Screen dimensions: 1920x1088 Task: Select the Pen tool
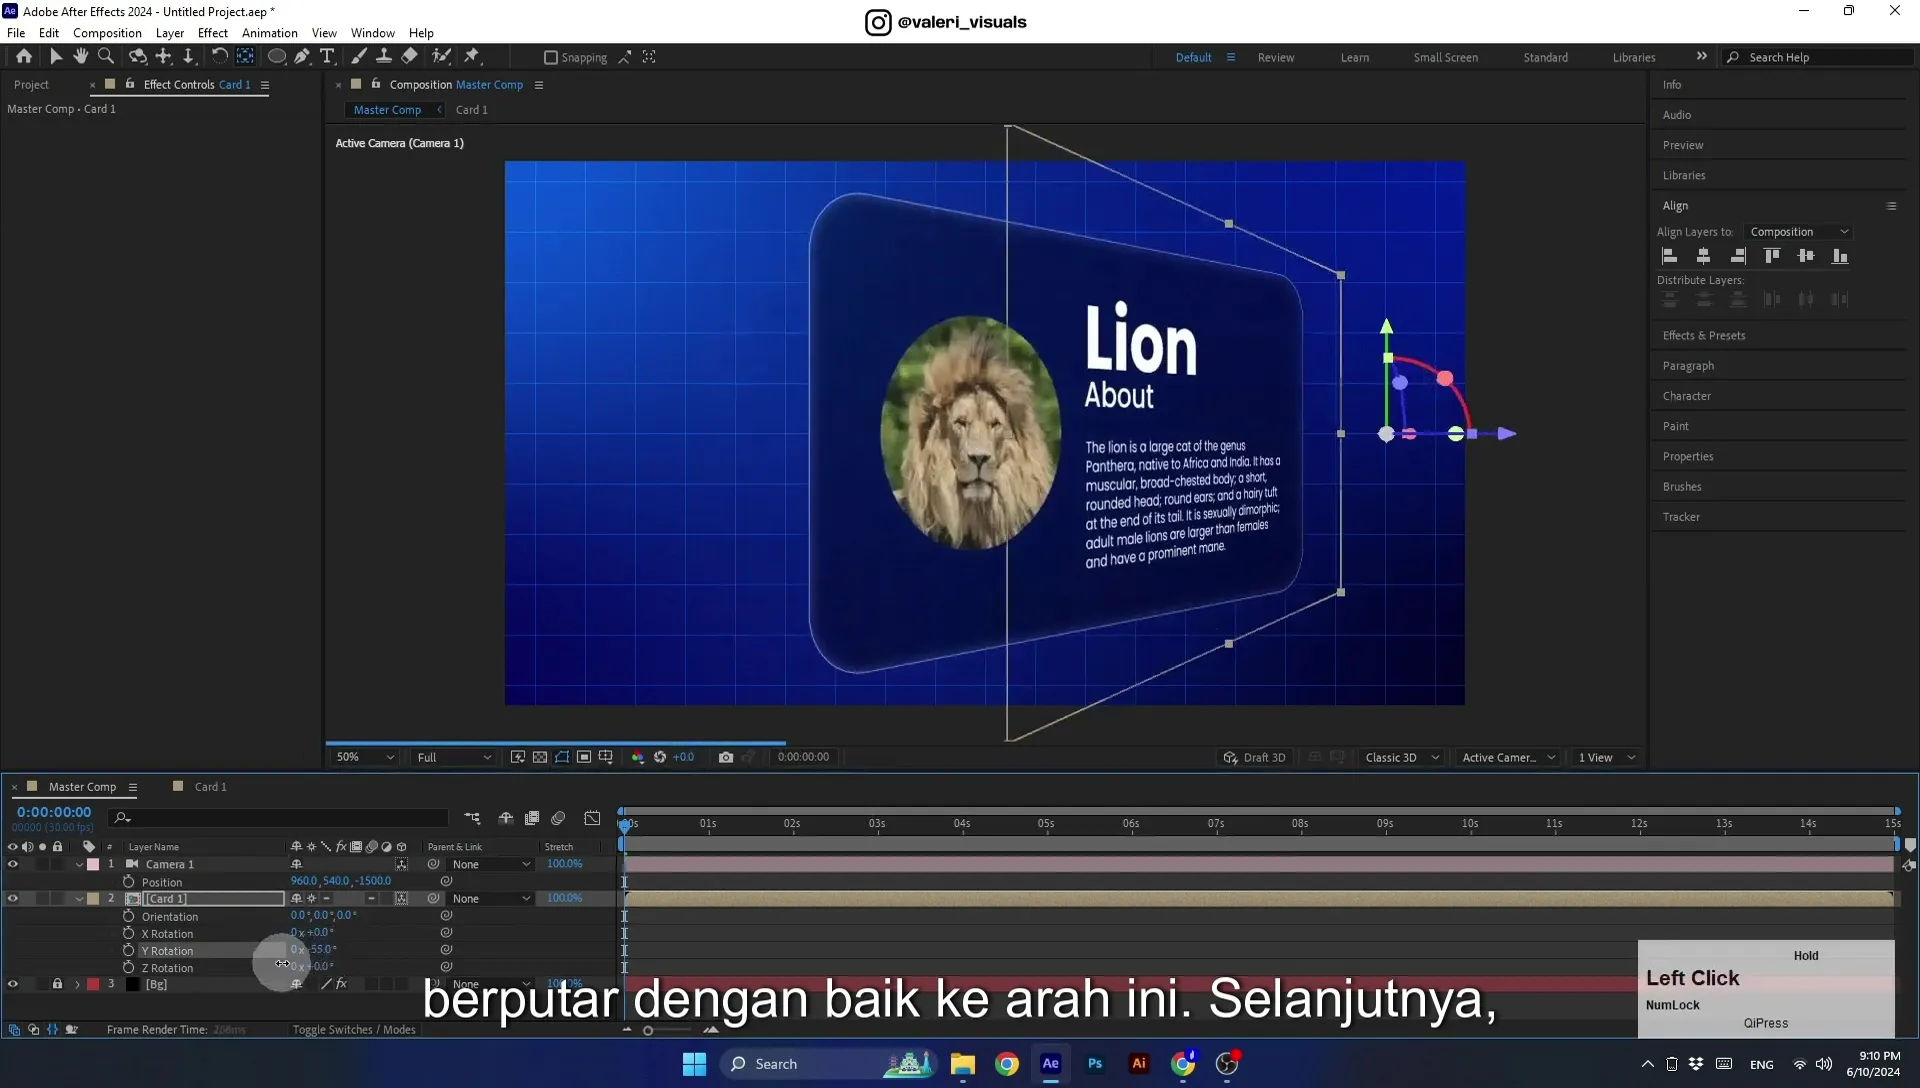pyautogui.click(x=302, y=57)
